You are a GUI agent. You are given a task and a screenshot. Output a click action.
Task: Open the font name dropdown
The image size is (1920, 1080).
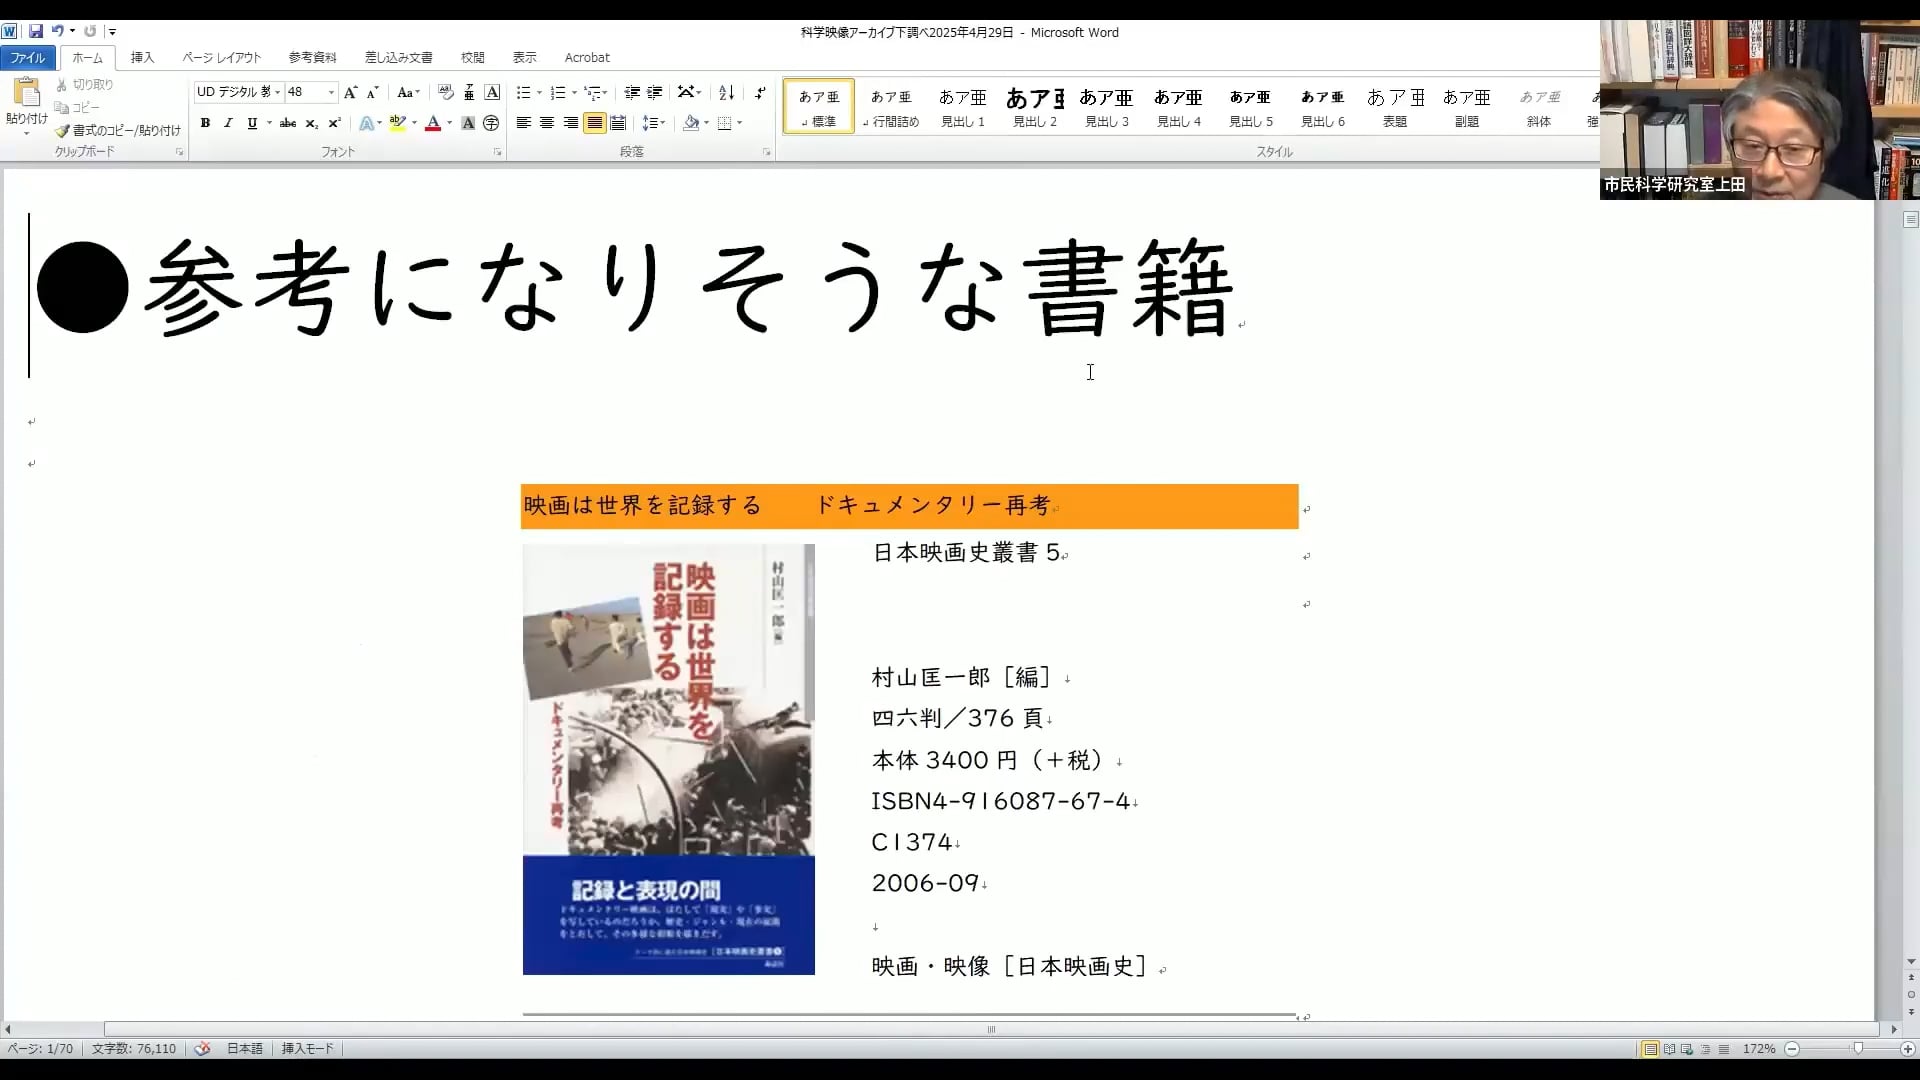click(277, 92)
